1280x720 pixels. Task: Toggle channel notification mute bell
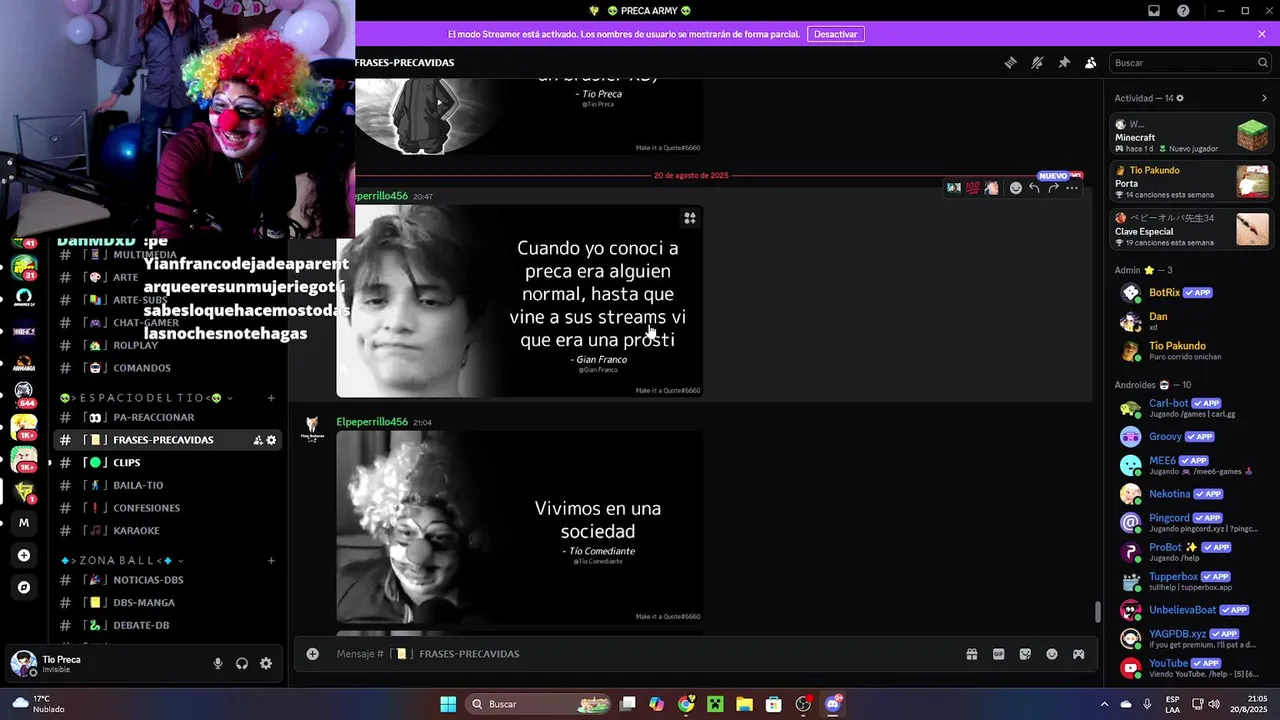[x=1037, y=62]
